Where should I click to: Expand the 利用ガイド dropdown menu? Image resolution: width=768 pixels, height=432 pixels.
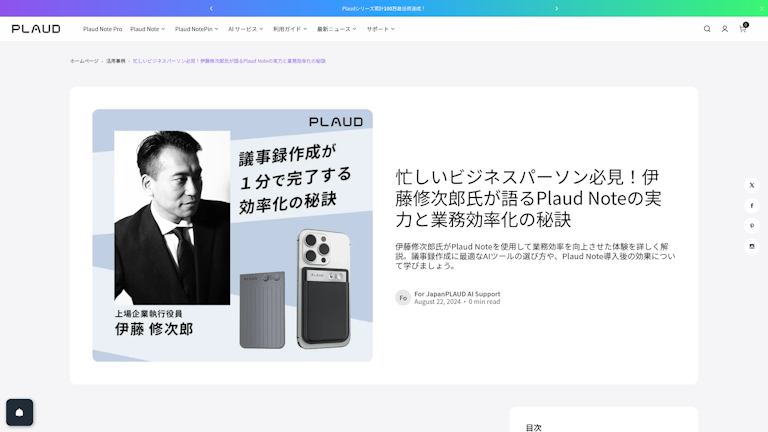coord(290,29)
